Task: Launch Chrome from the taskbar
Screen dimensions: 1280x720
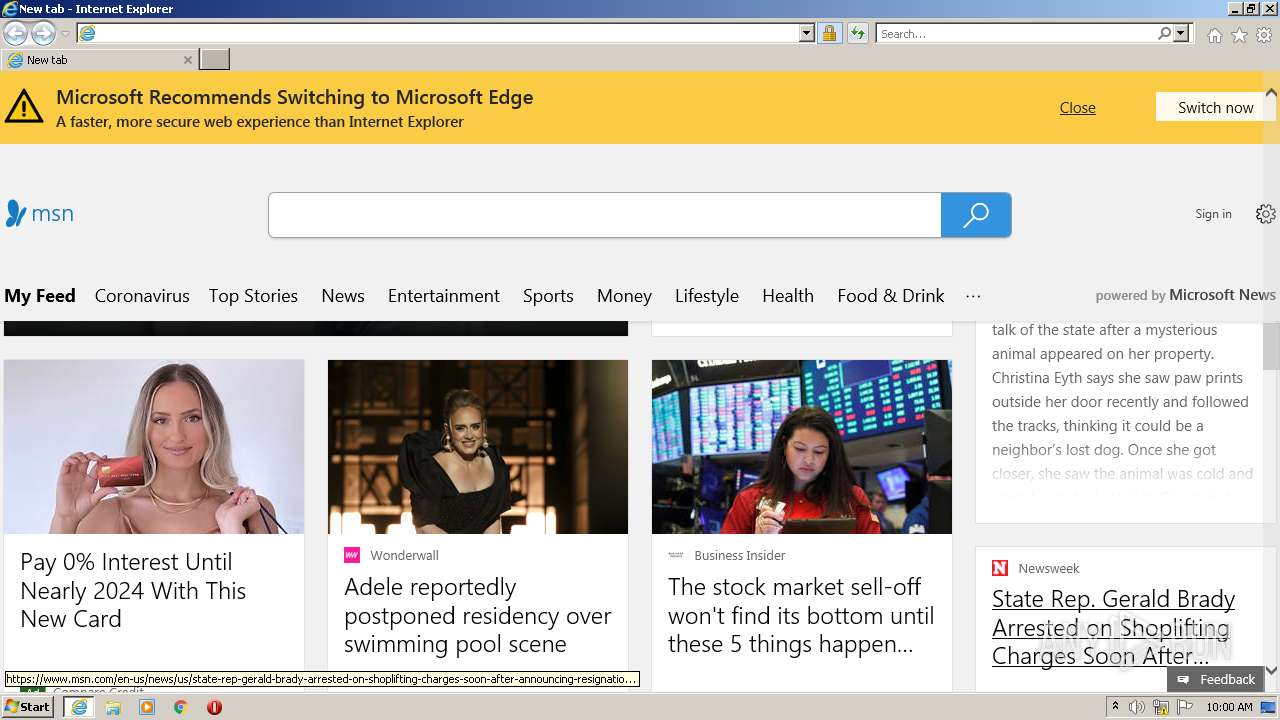Action: click(181, 707)
